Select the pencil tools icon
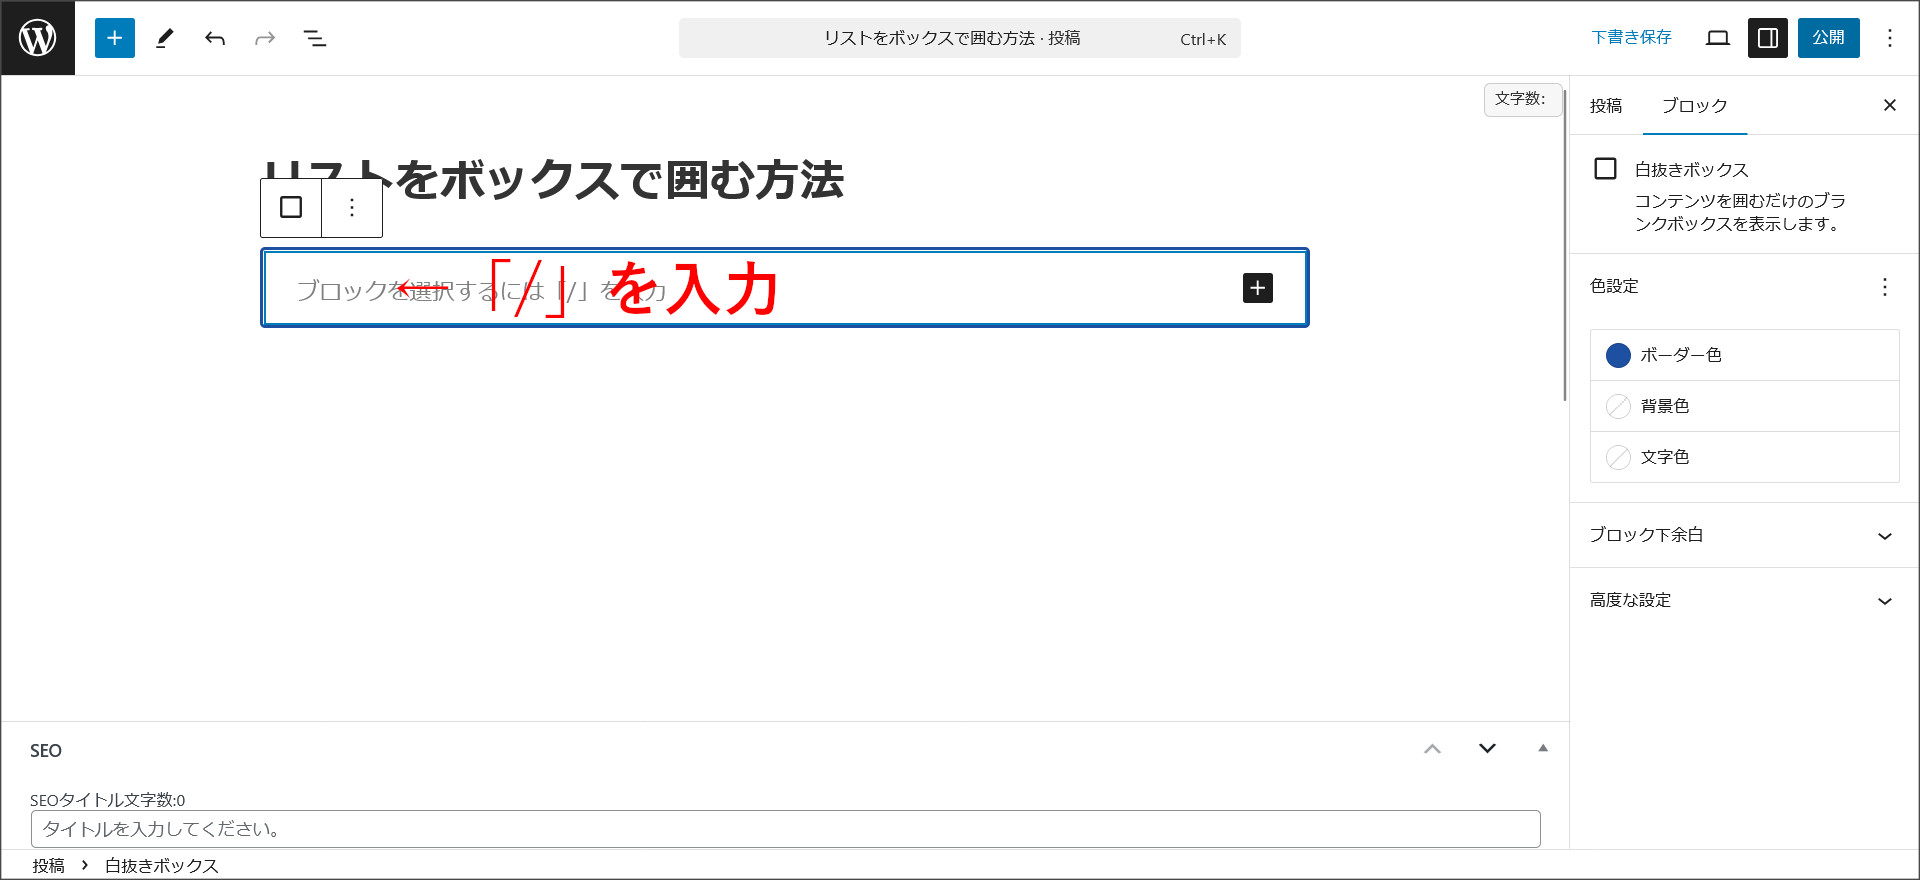Viewport: 1920px width, 880px height. click(x=165, y=38)
